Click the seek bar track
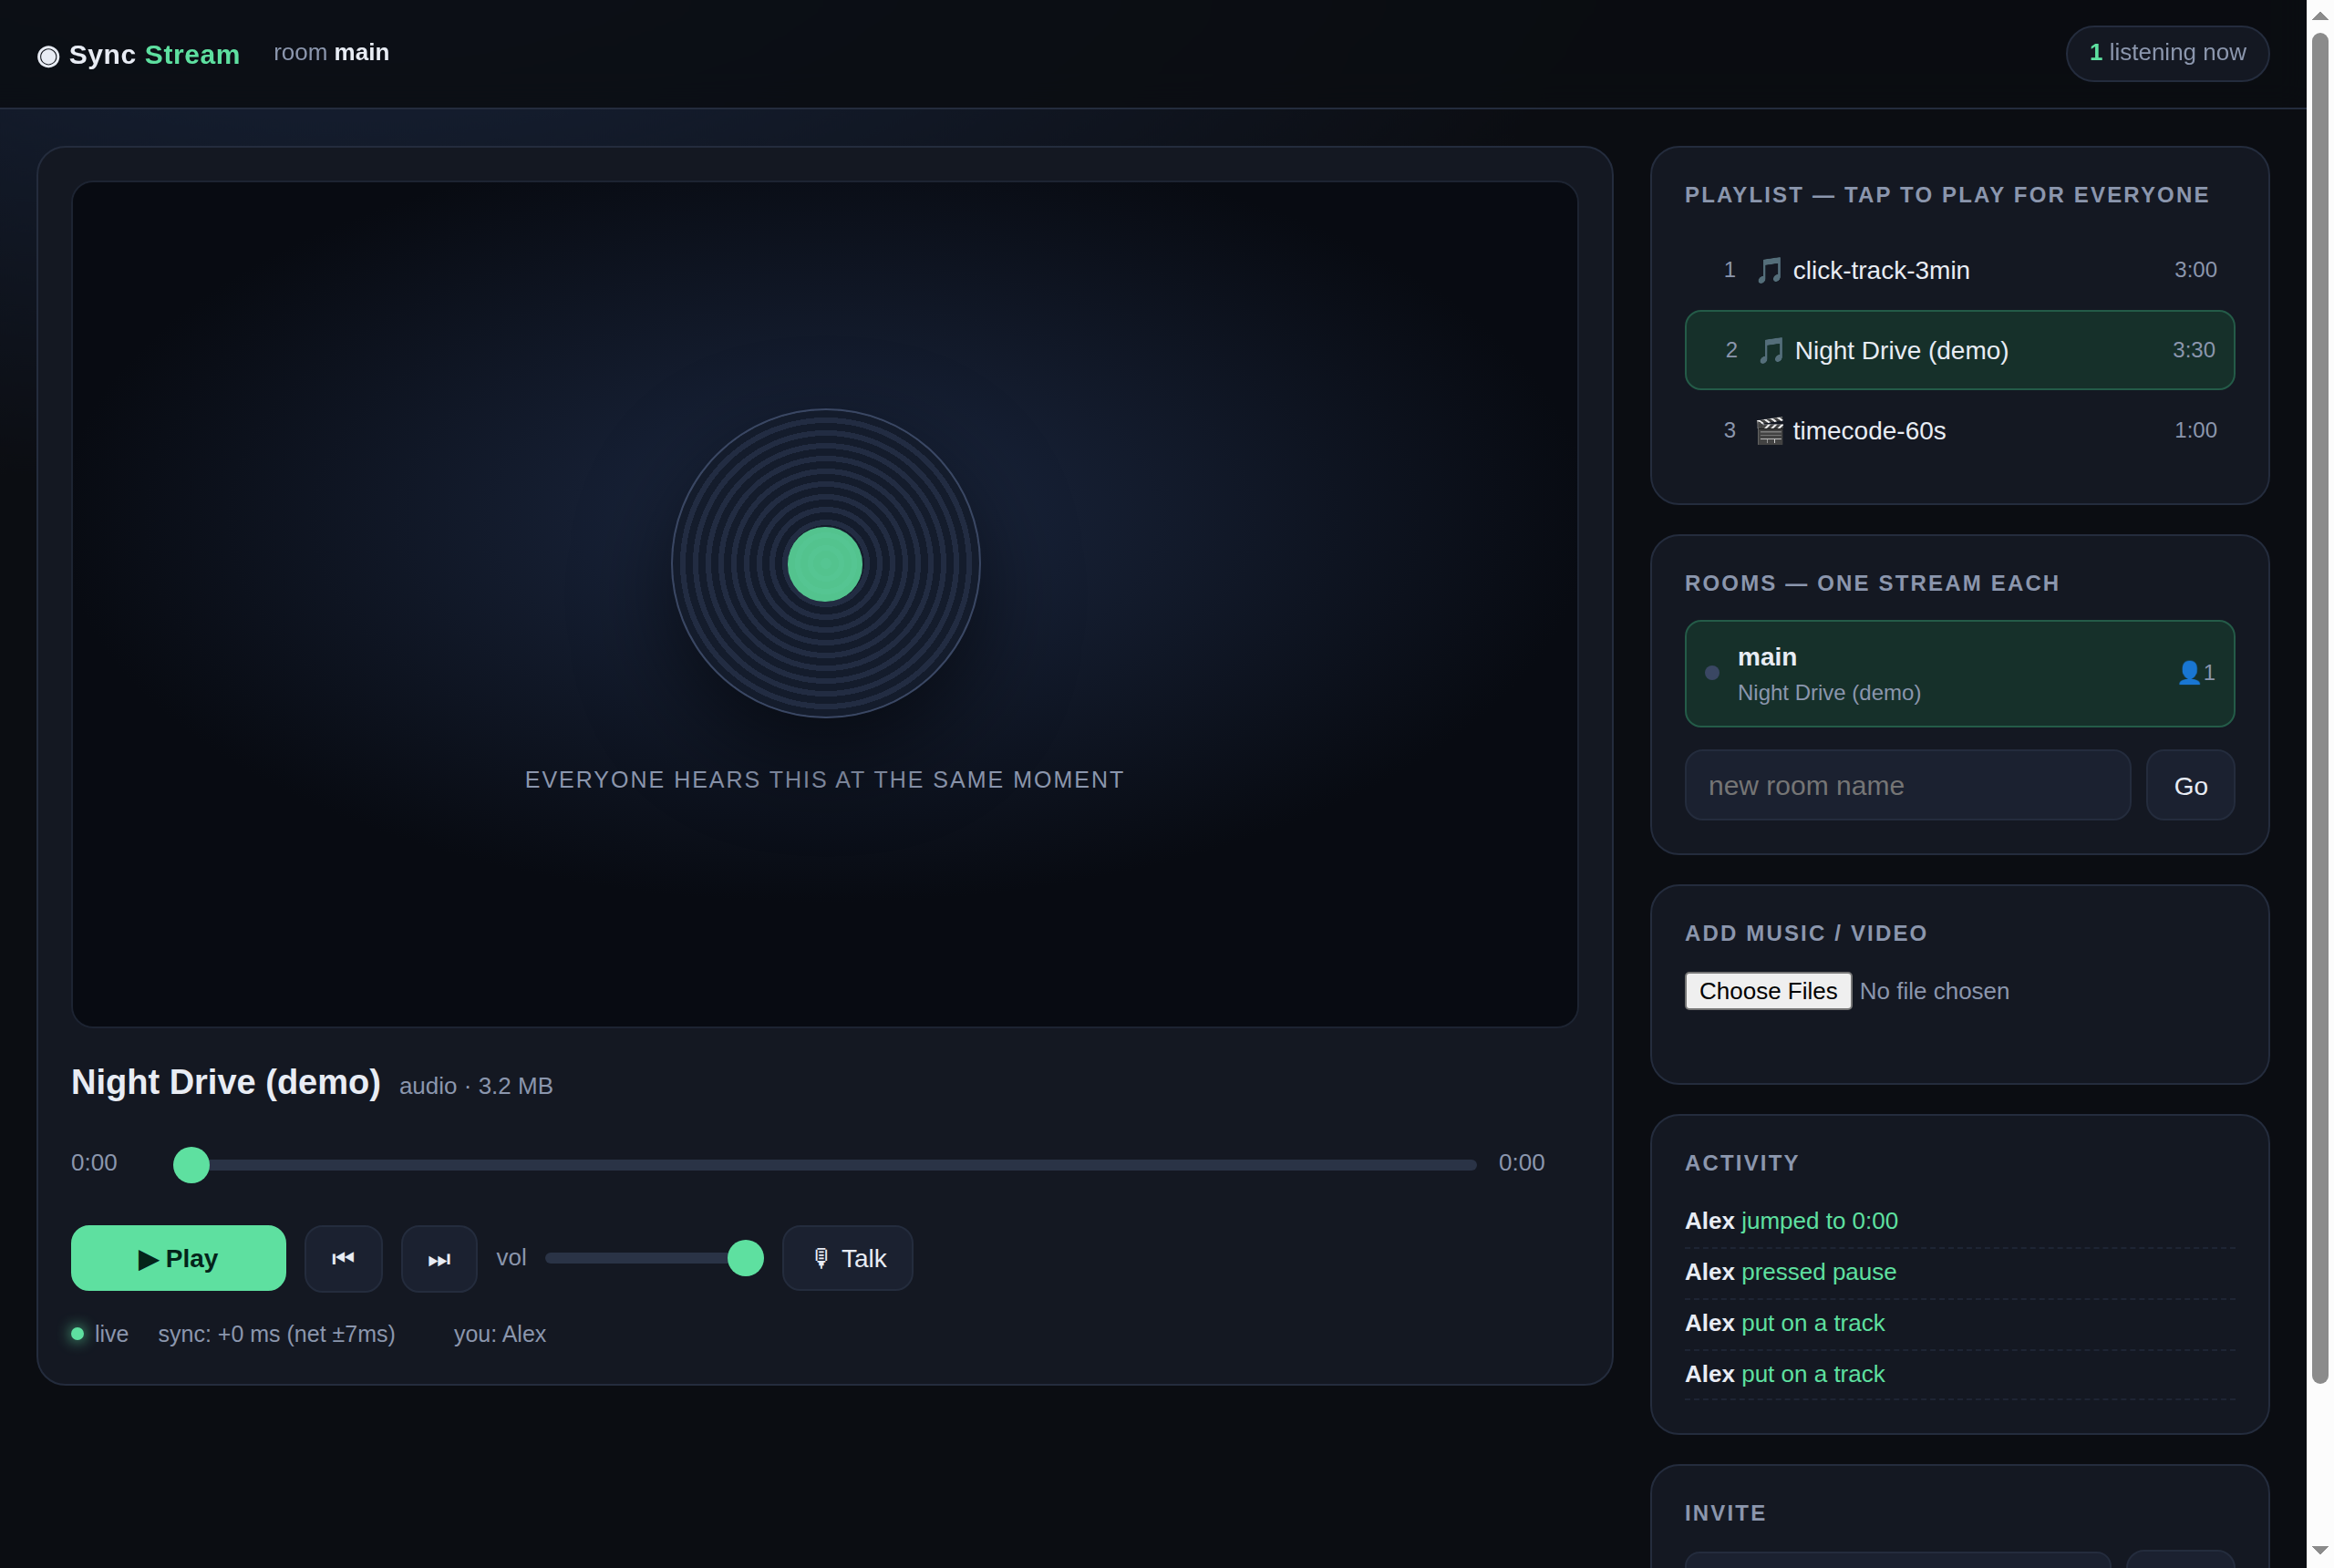The height and width of the screenshot is (1568, 2334). [825, 1164]
